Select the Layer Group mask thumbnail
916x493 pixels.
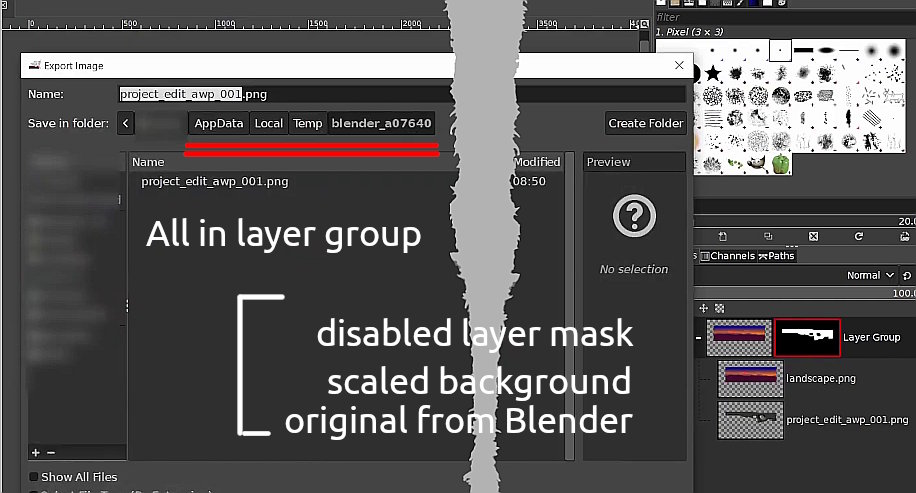(807, 337)
